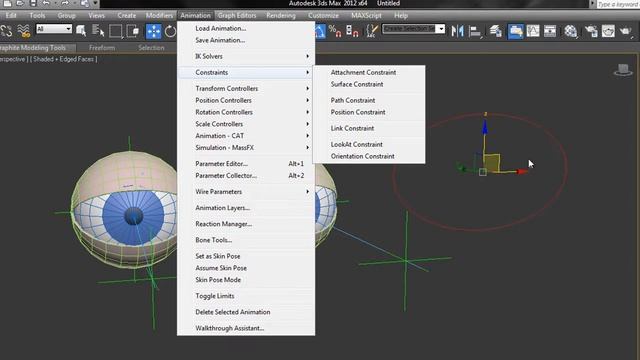Click the ViewCube in the viewport corner
This screenshot has width=640, height=360.
[623, 70]
